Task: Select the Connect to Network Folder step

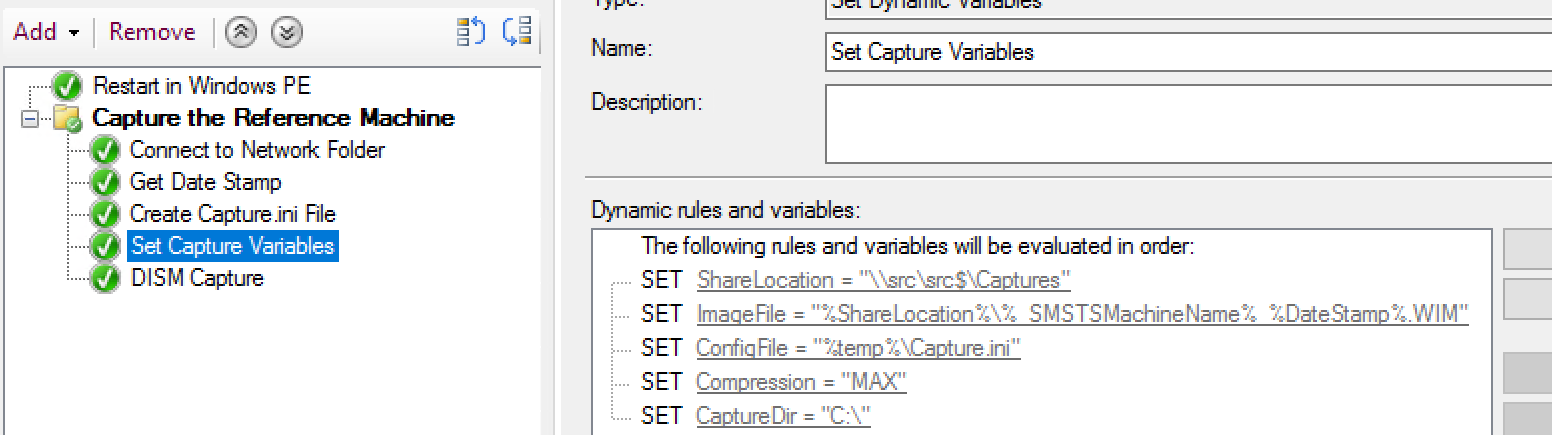Action: pos(257,150)
